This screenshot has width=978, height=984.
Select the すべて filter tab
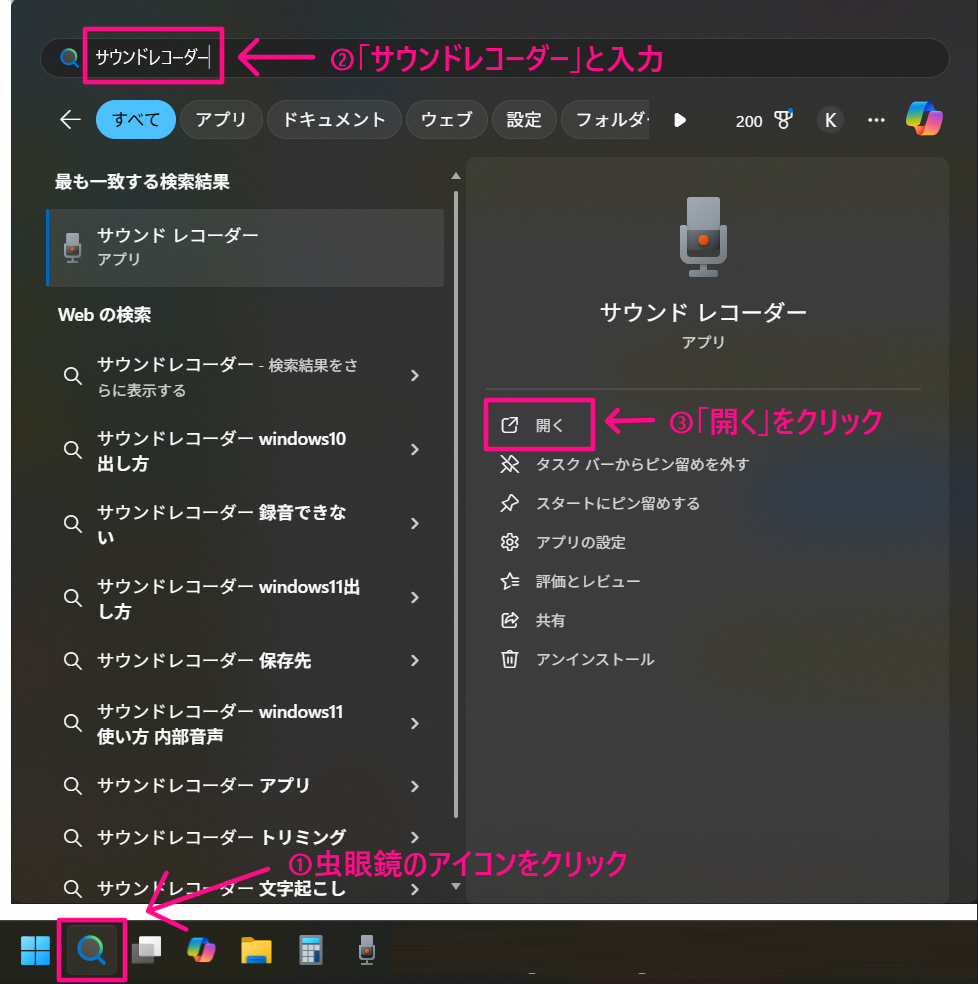136,119
